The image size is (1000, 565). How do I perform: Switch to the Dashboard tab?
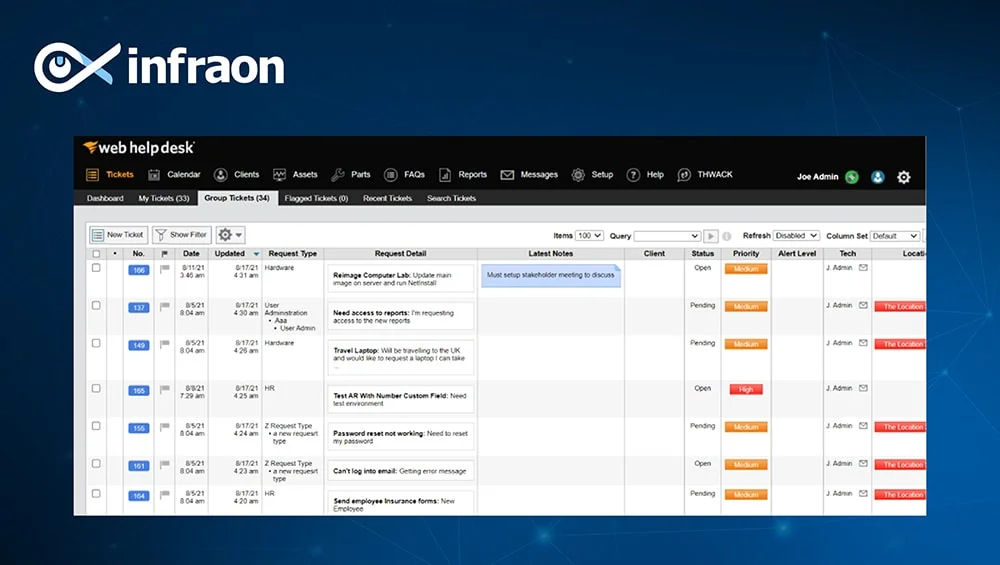105,198
